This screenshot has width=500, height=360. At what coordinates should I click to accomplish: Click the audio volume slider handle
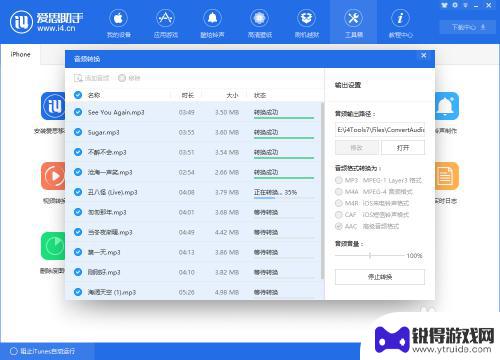click(370, 256)
